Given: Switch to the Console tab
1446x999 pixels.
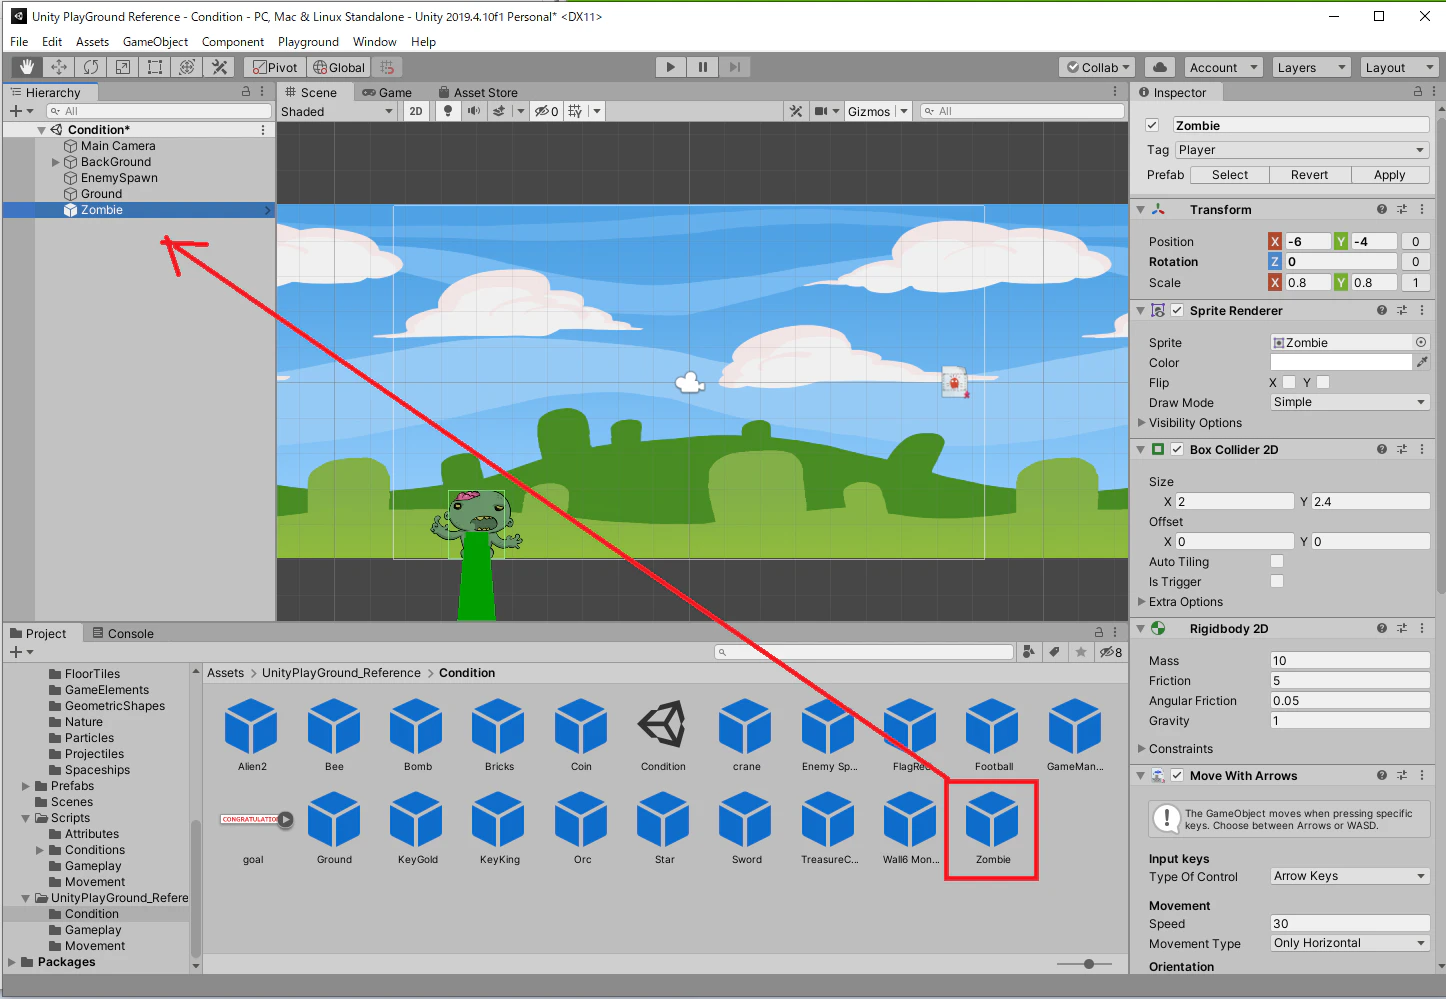Looking at the screenshot, I should pos(123,633).
